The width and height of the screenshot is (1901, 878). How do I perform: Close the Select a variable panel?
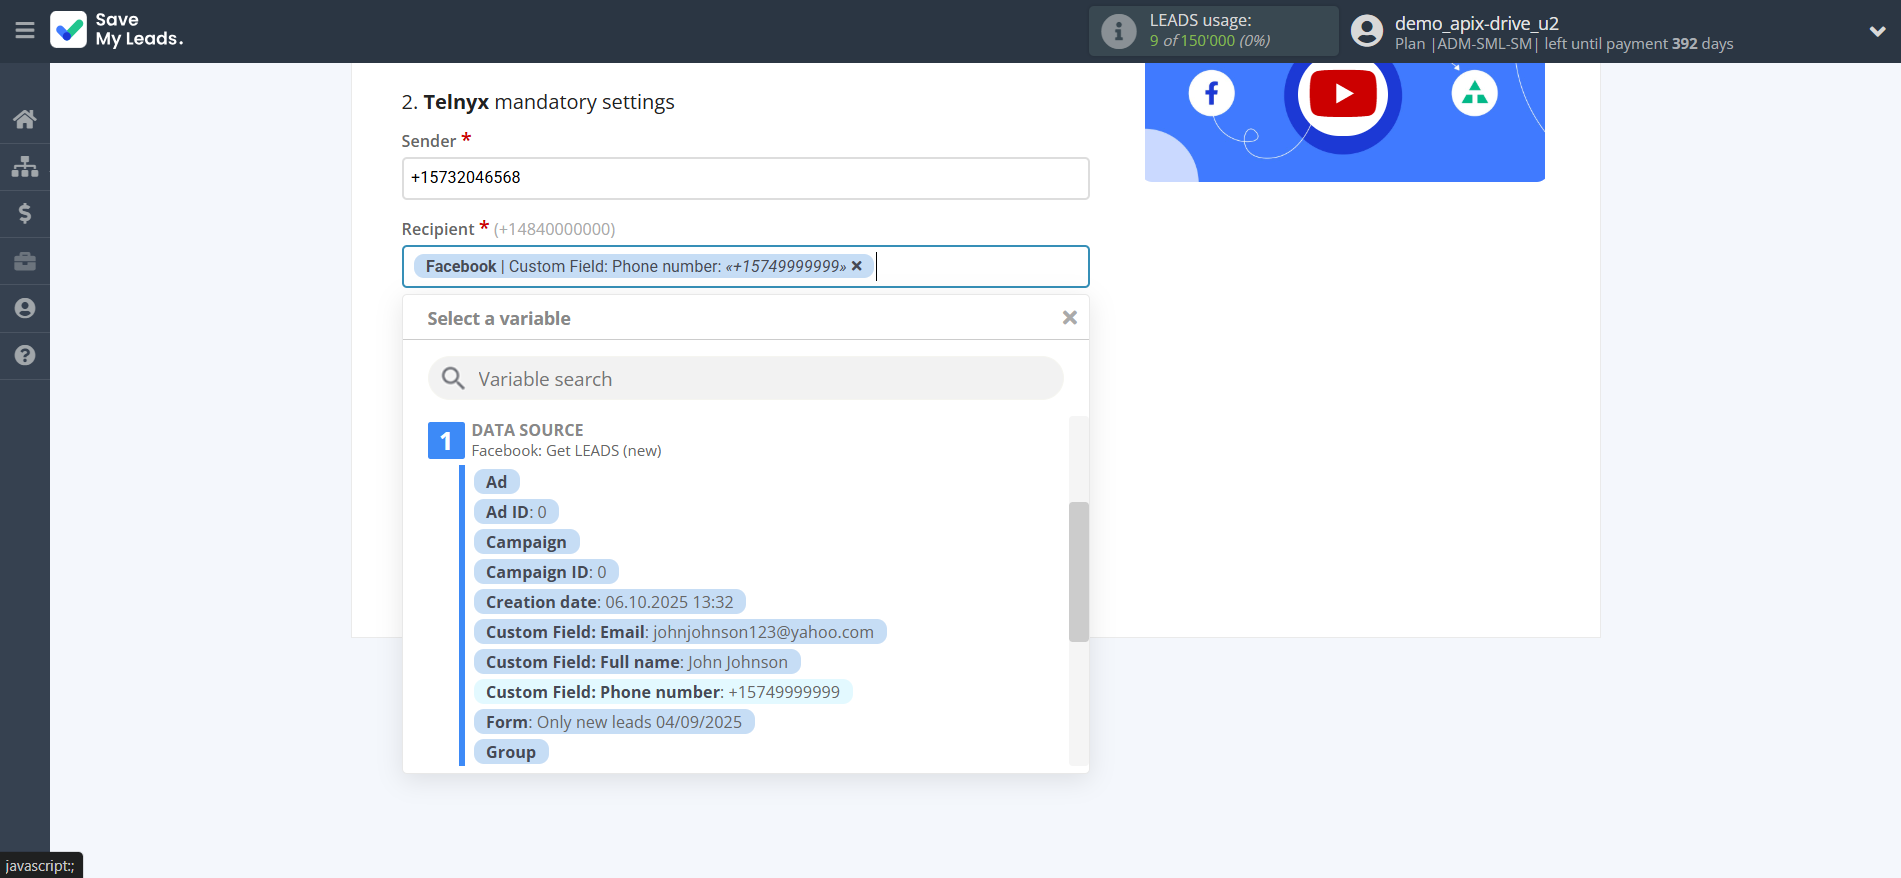(x=1069, y=318)
